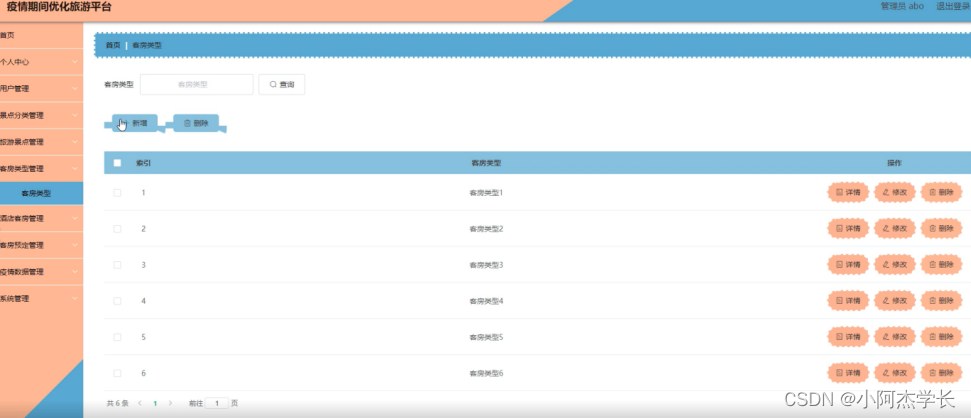Select page 1 in pagination
Image resolution: width=971 pixels, height=418 pixels.
(x=155, y=403)
